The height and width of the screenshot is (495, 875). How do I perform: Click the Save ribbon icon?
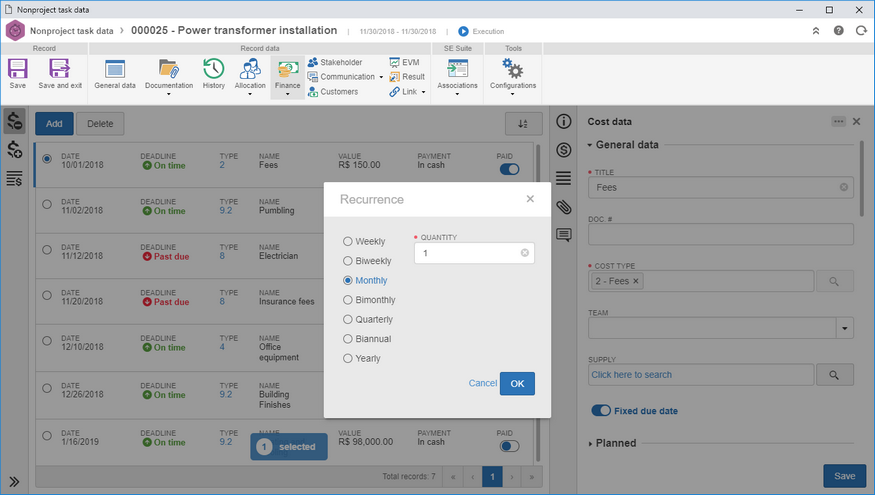pos(17,69)
